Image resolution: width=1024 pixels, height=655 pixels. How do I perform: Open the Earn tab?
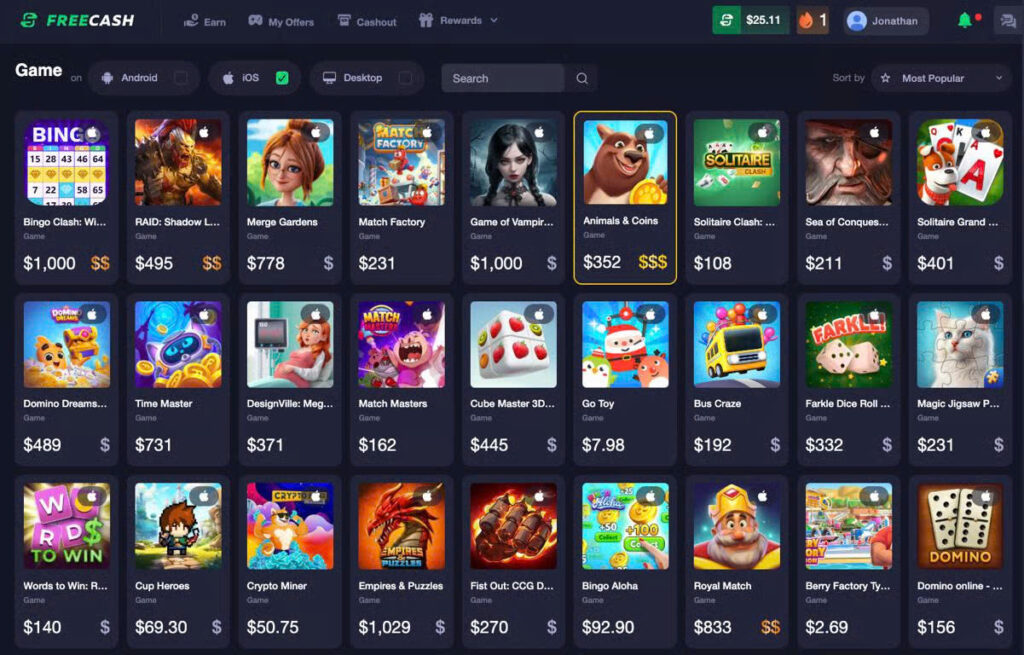tap(204, 22)
